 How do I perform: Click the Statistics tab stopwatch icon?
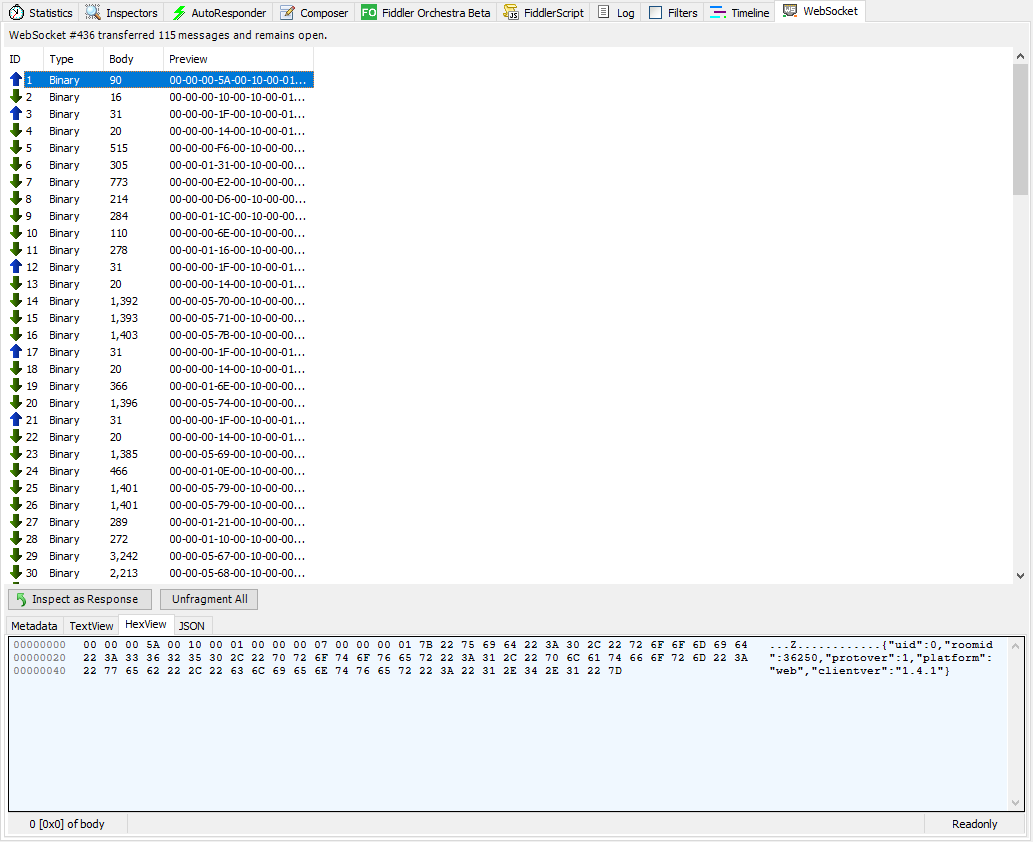pyautogui.click(x=16, y=13)
